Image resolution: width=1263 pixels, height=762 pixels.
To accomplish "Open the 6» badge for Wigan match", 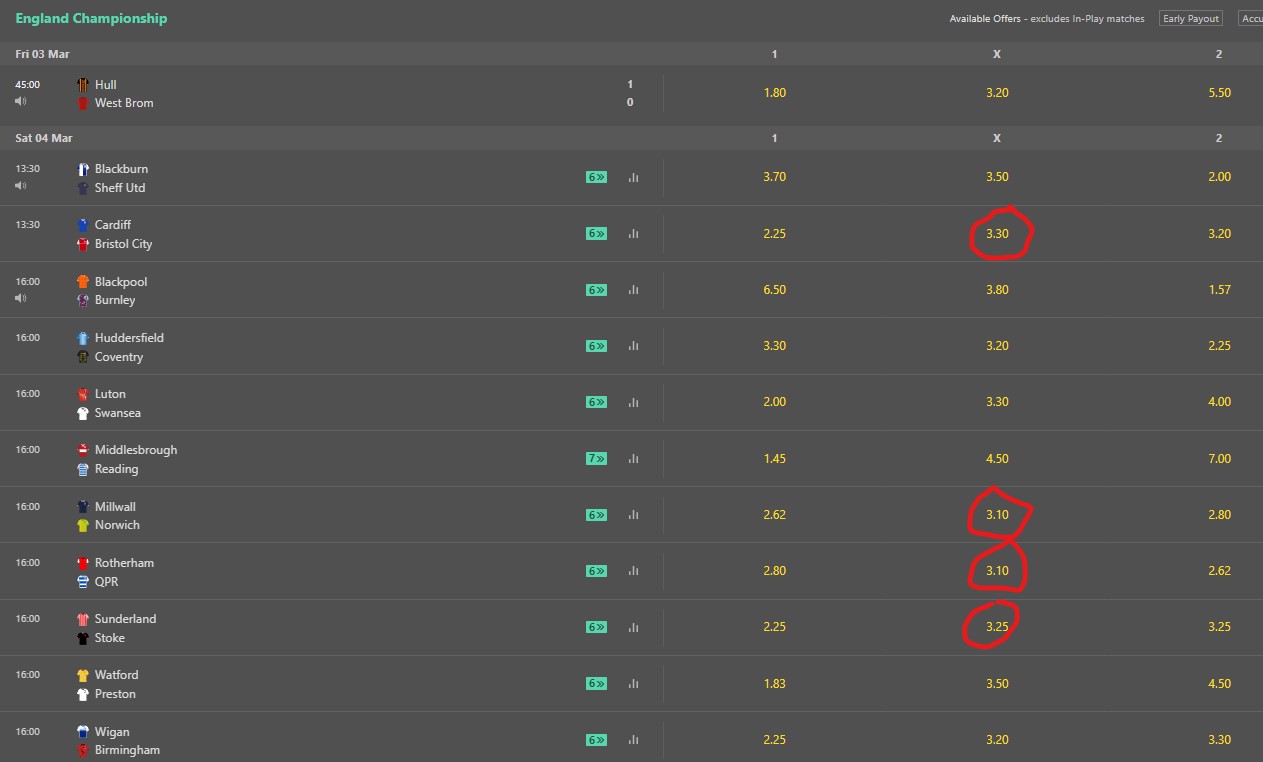I will pyautogui.click(x=596, y=740).
